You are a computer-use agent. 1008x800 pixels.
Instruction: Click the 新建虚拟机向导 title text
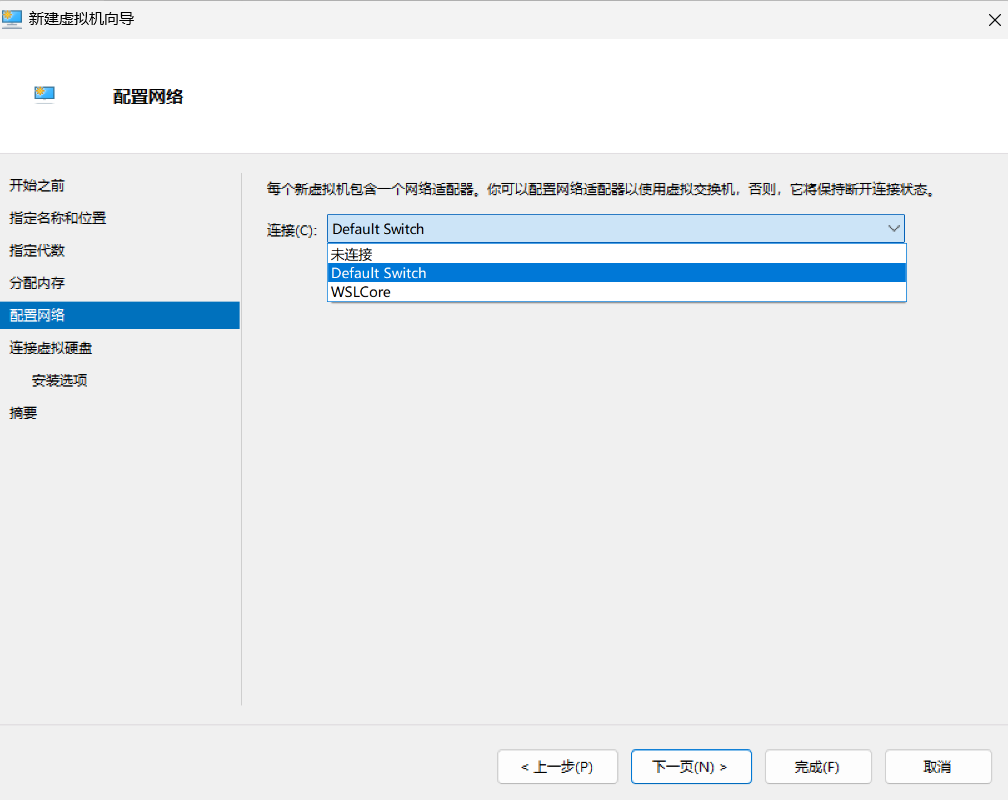point(82,19)
